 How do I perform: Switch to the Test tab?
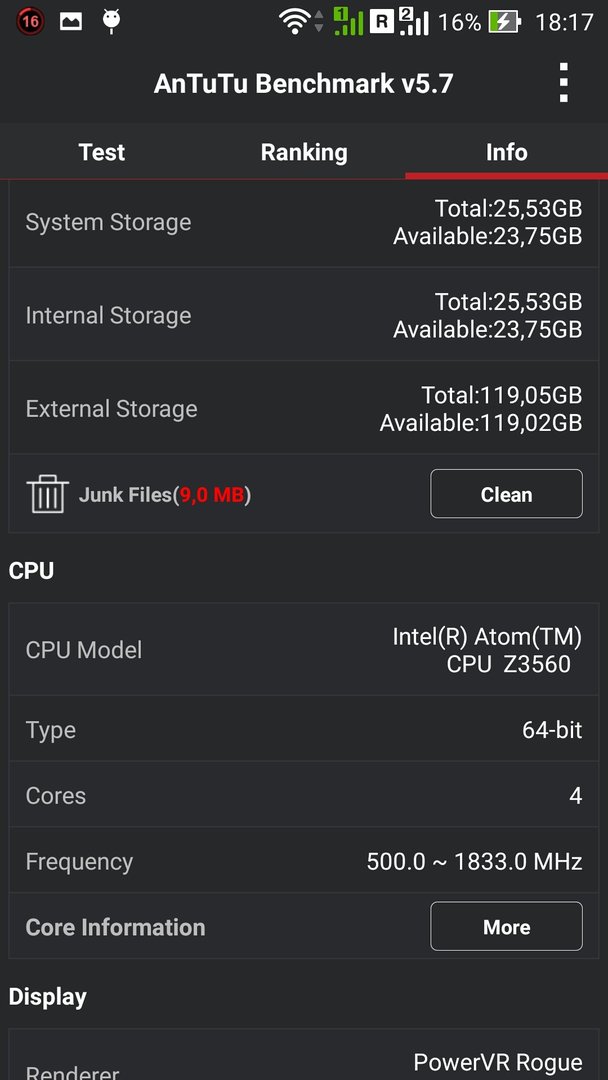tap(101, 152)
